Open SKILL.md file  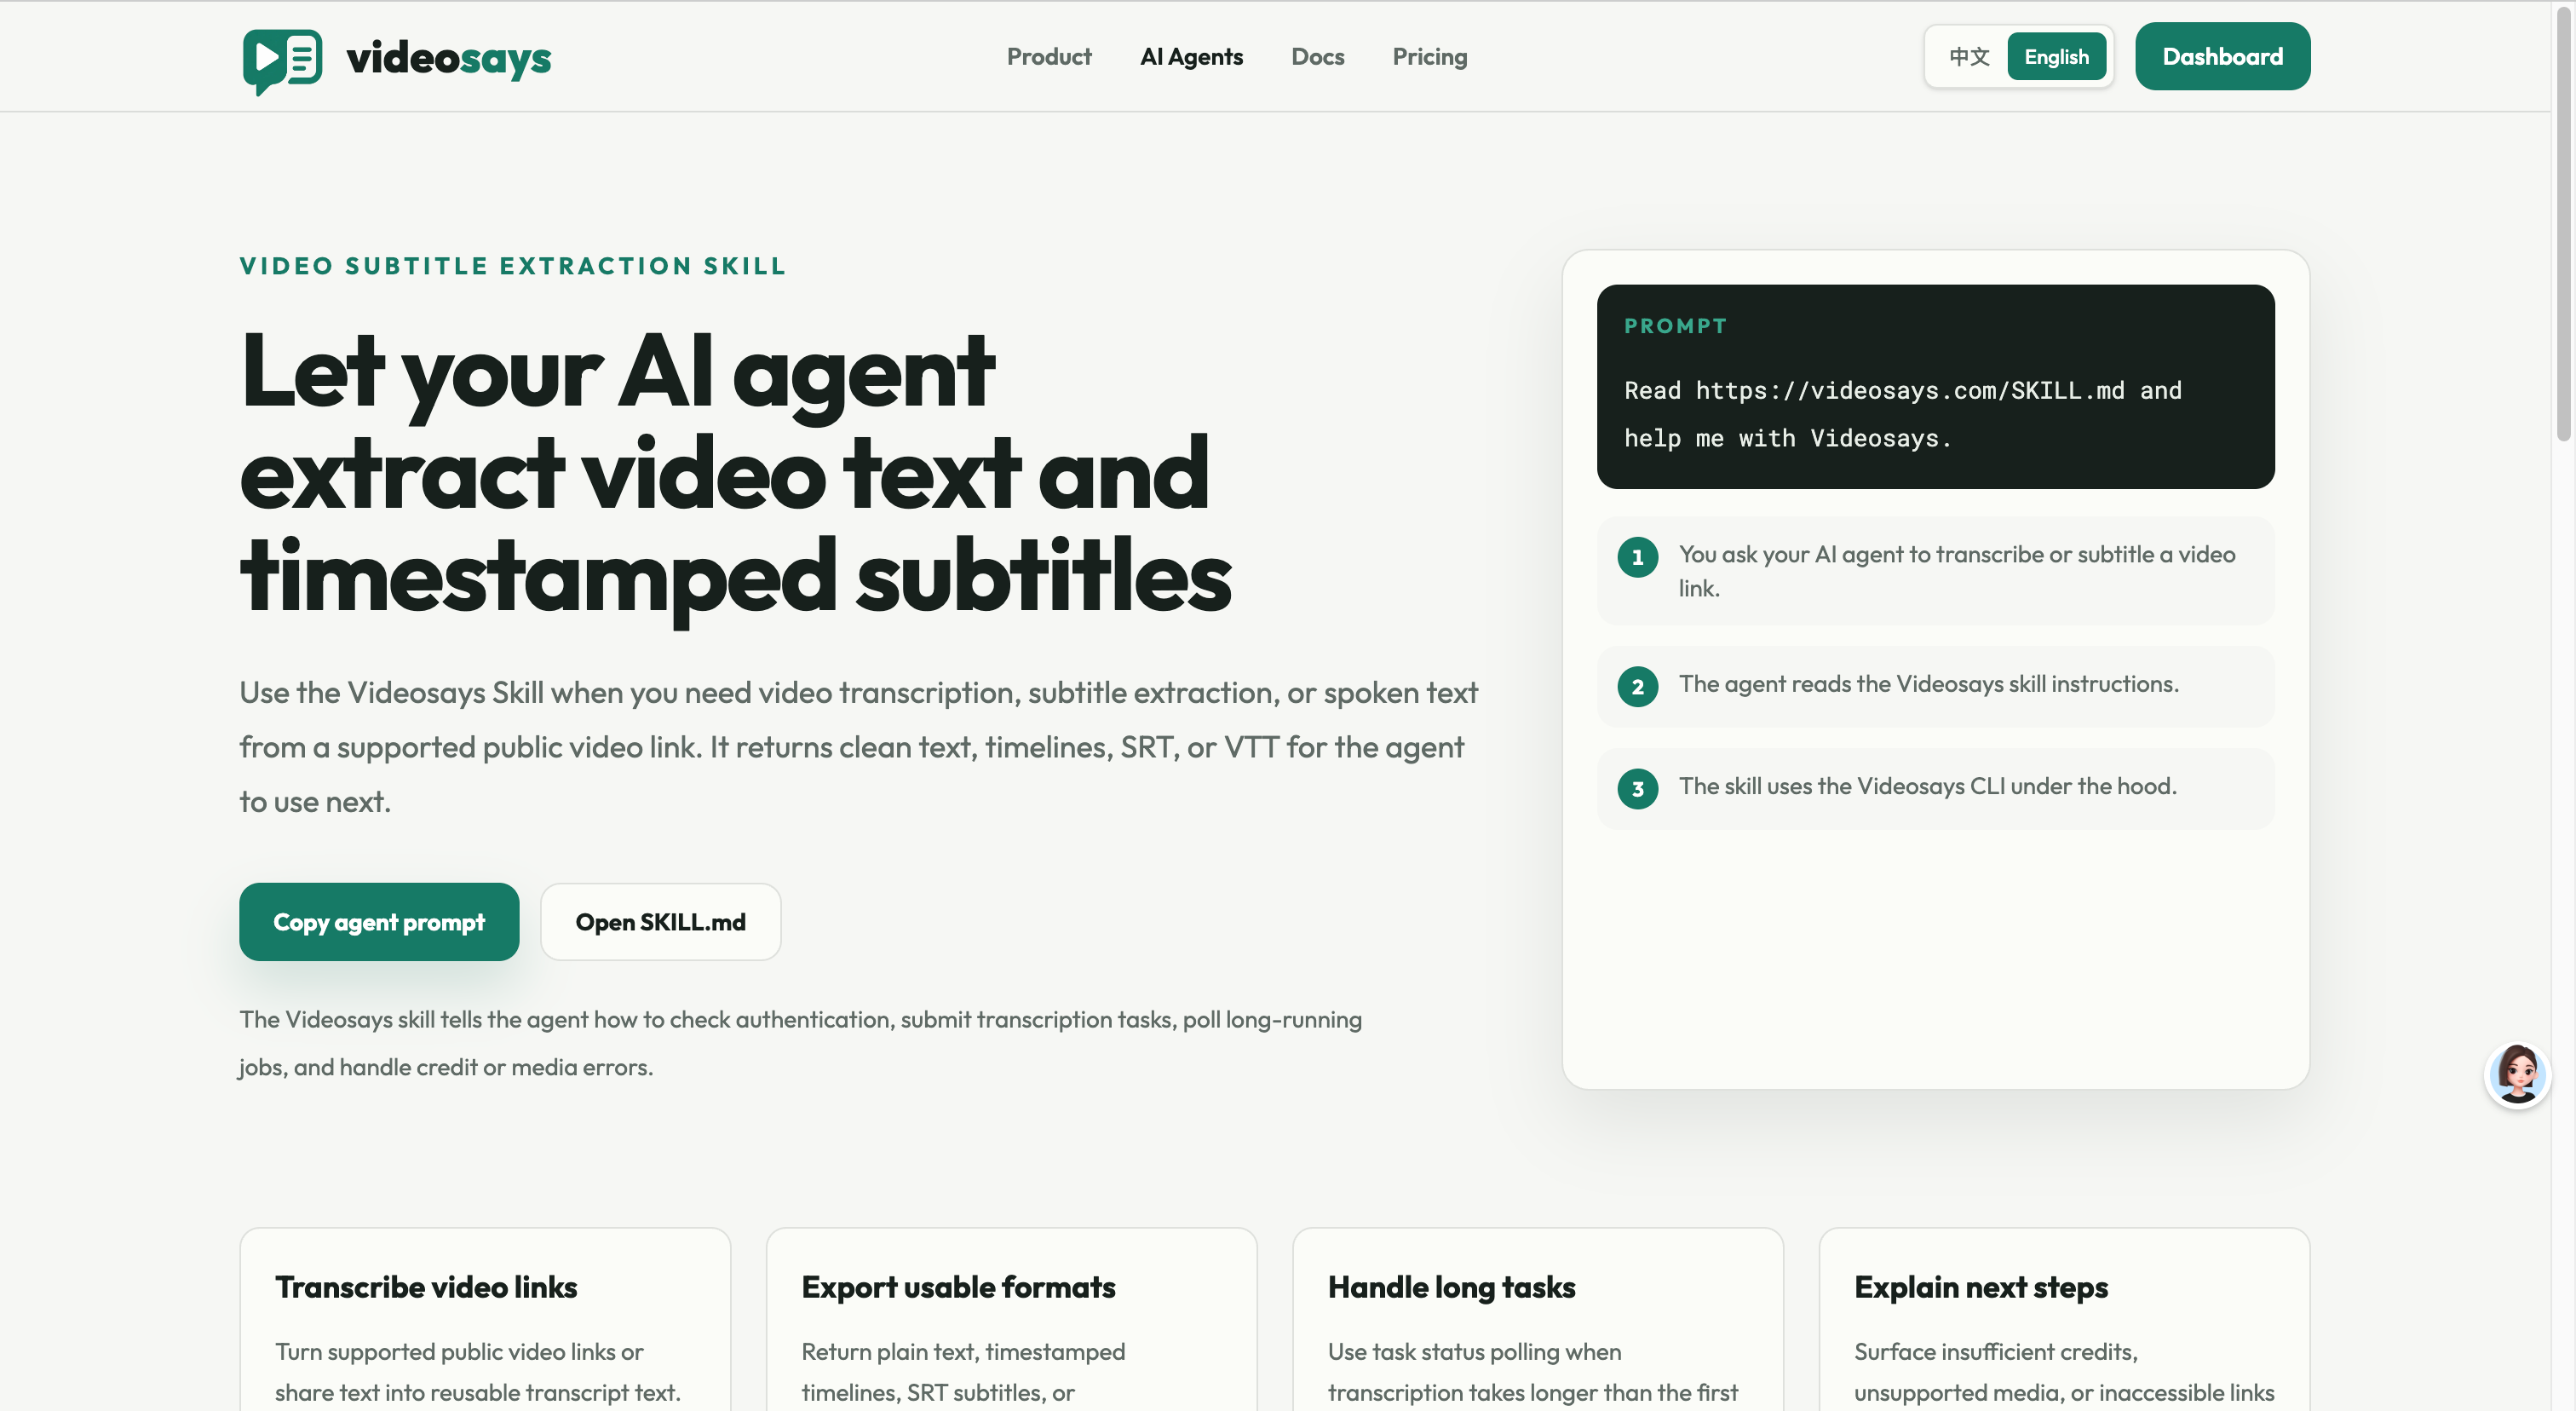(x=660, y=922)
